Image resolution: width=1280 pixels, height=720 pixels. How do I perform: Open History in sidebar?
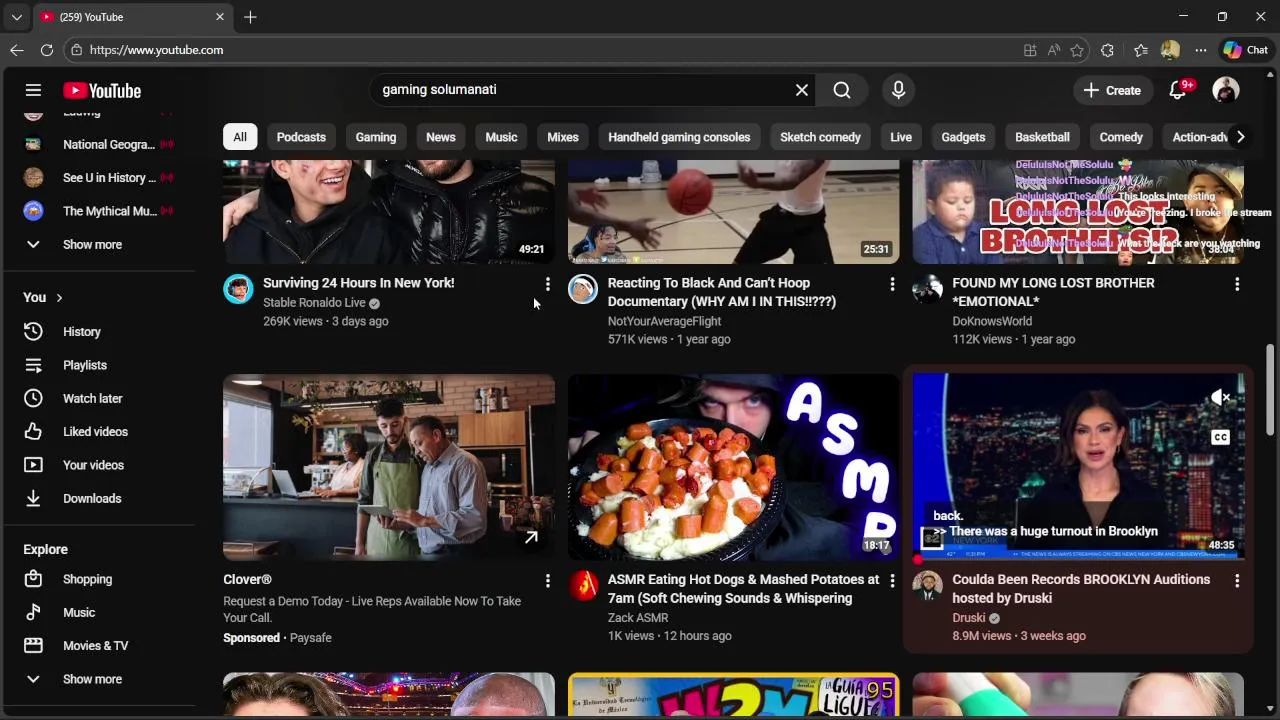pos(100,331)
